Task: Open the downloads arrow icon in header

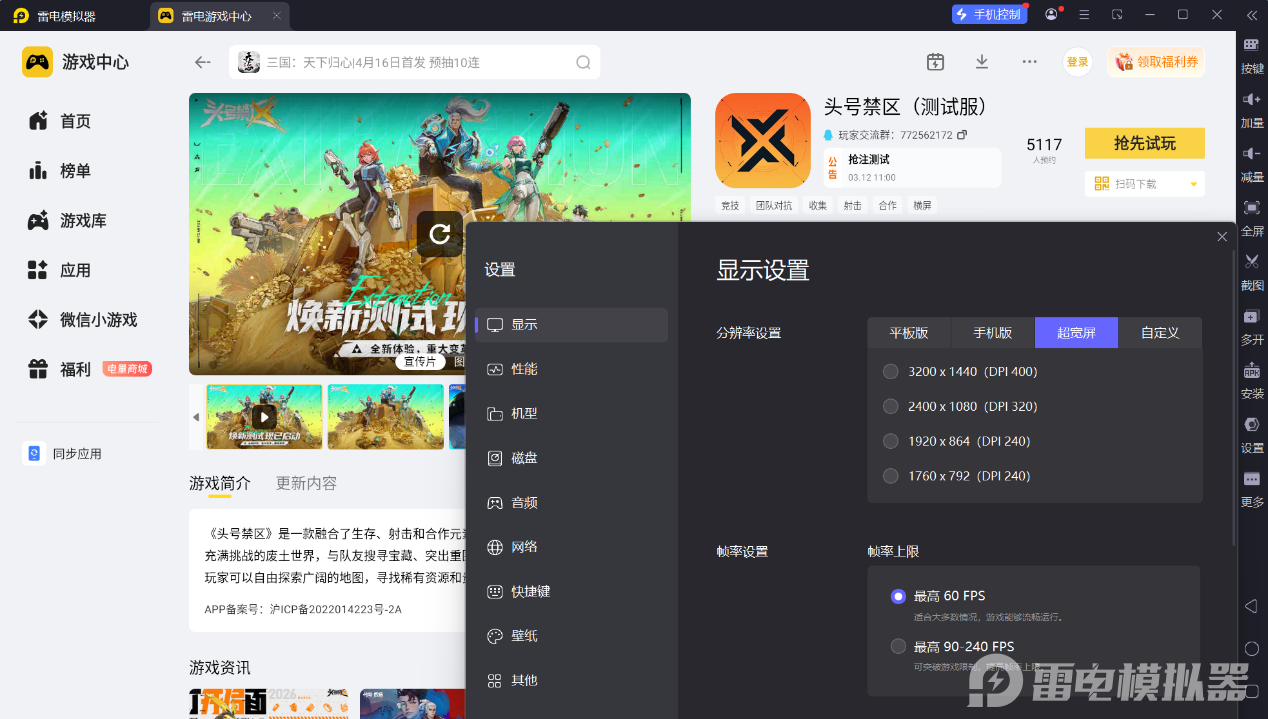Action: [982, 62]
